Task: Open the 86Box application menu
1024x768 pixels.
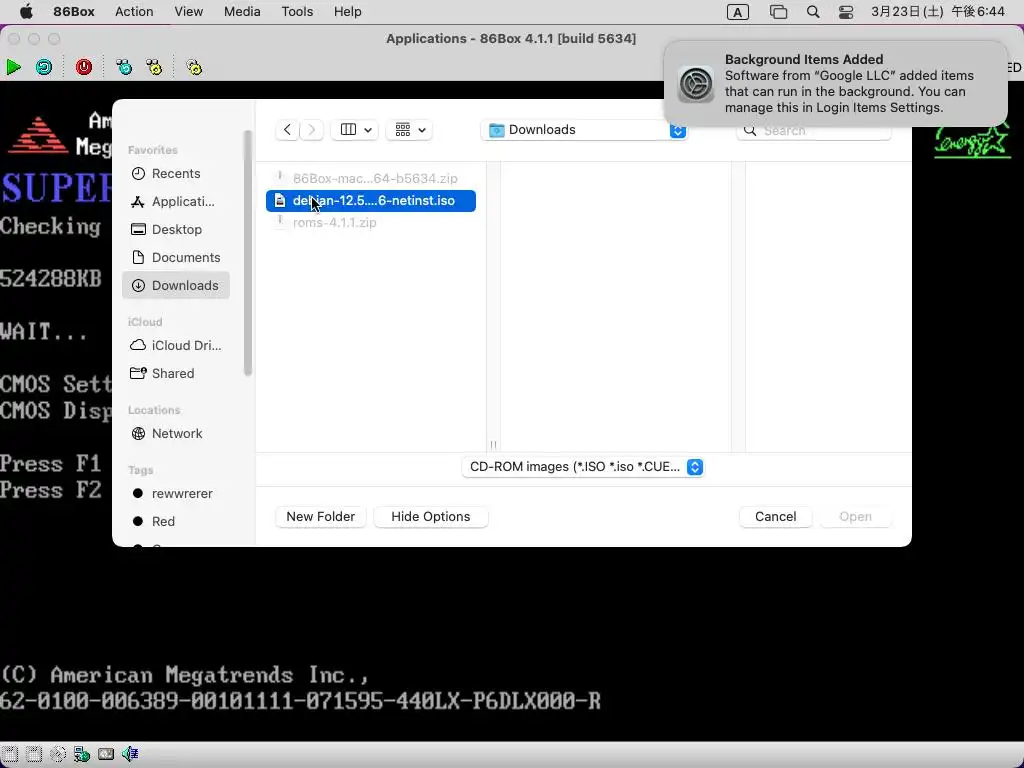Action: click(x=74, y=11)
